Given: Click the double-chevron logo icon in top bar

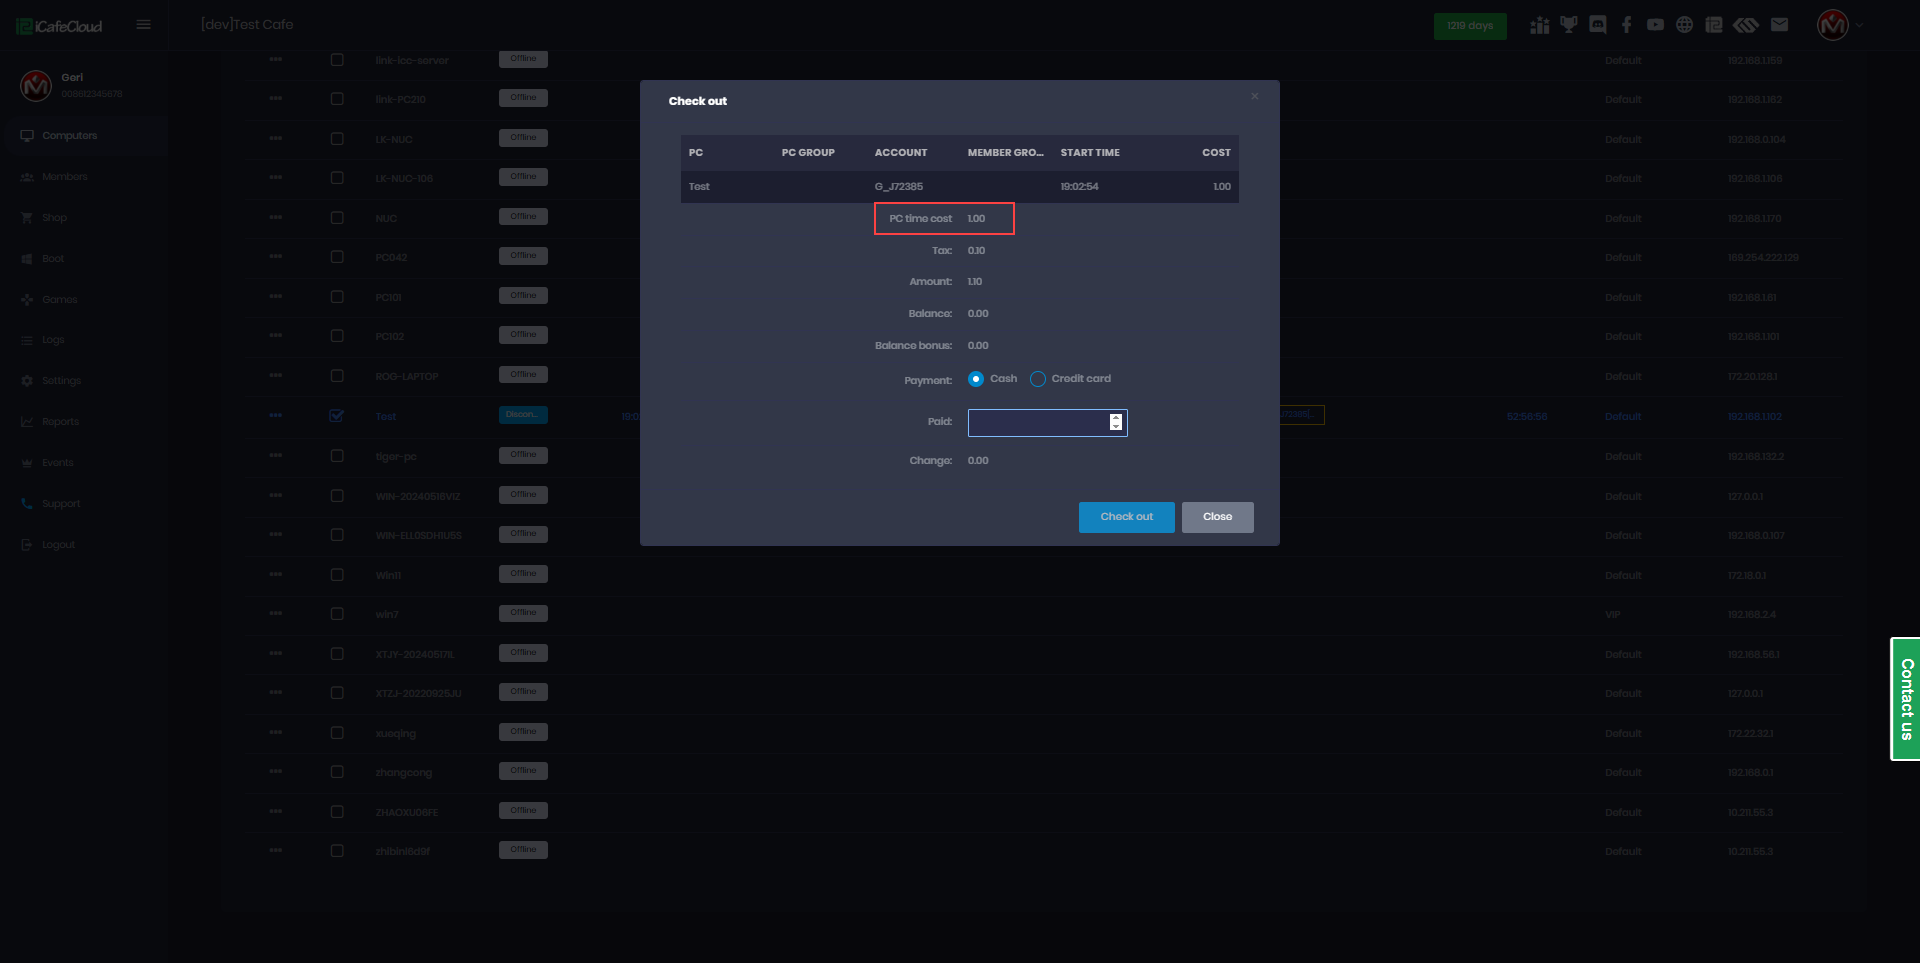Looking at the screenshot, I should point(1746,25).
